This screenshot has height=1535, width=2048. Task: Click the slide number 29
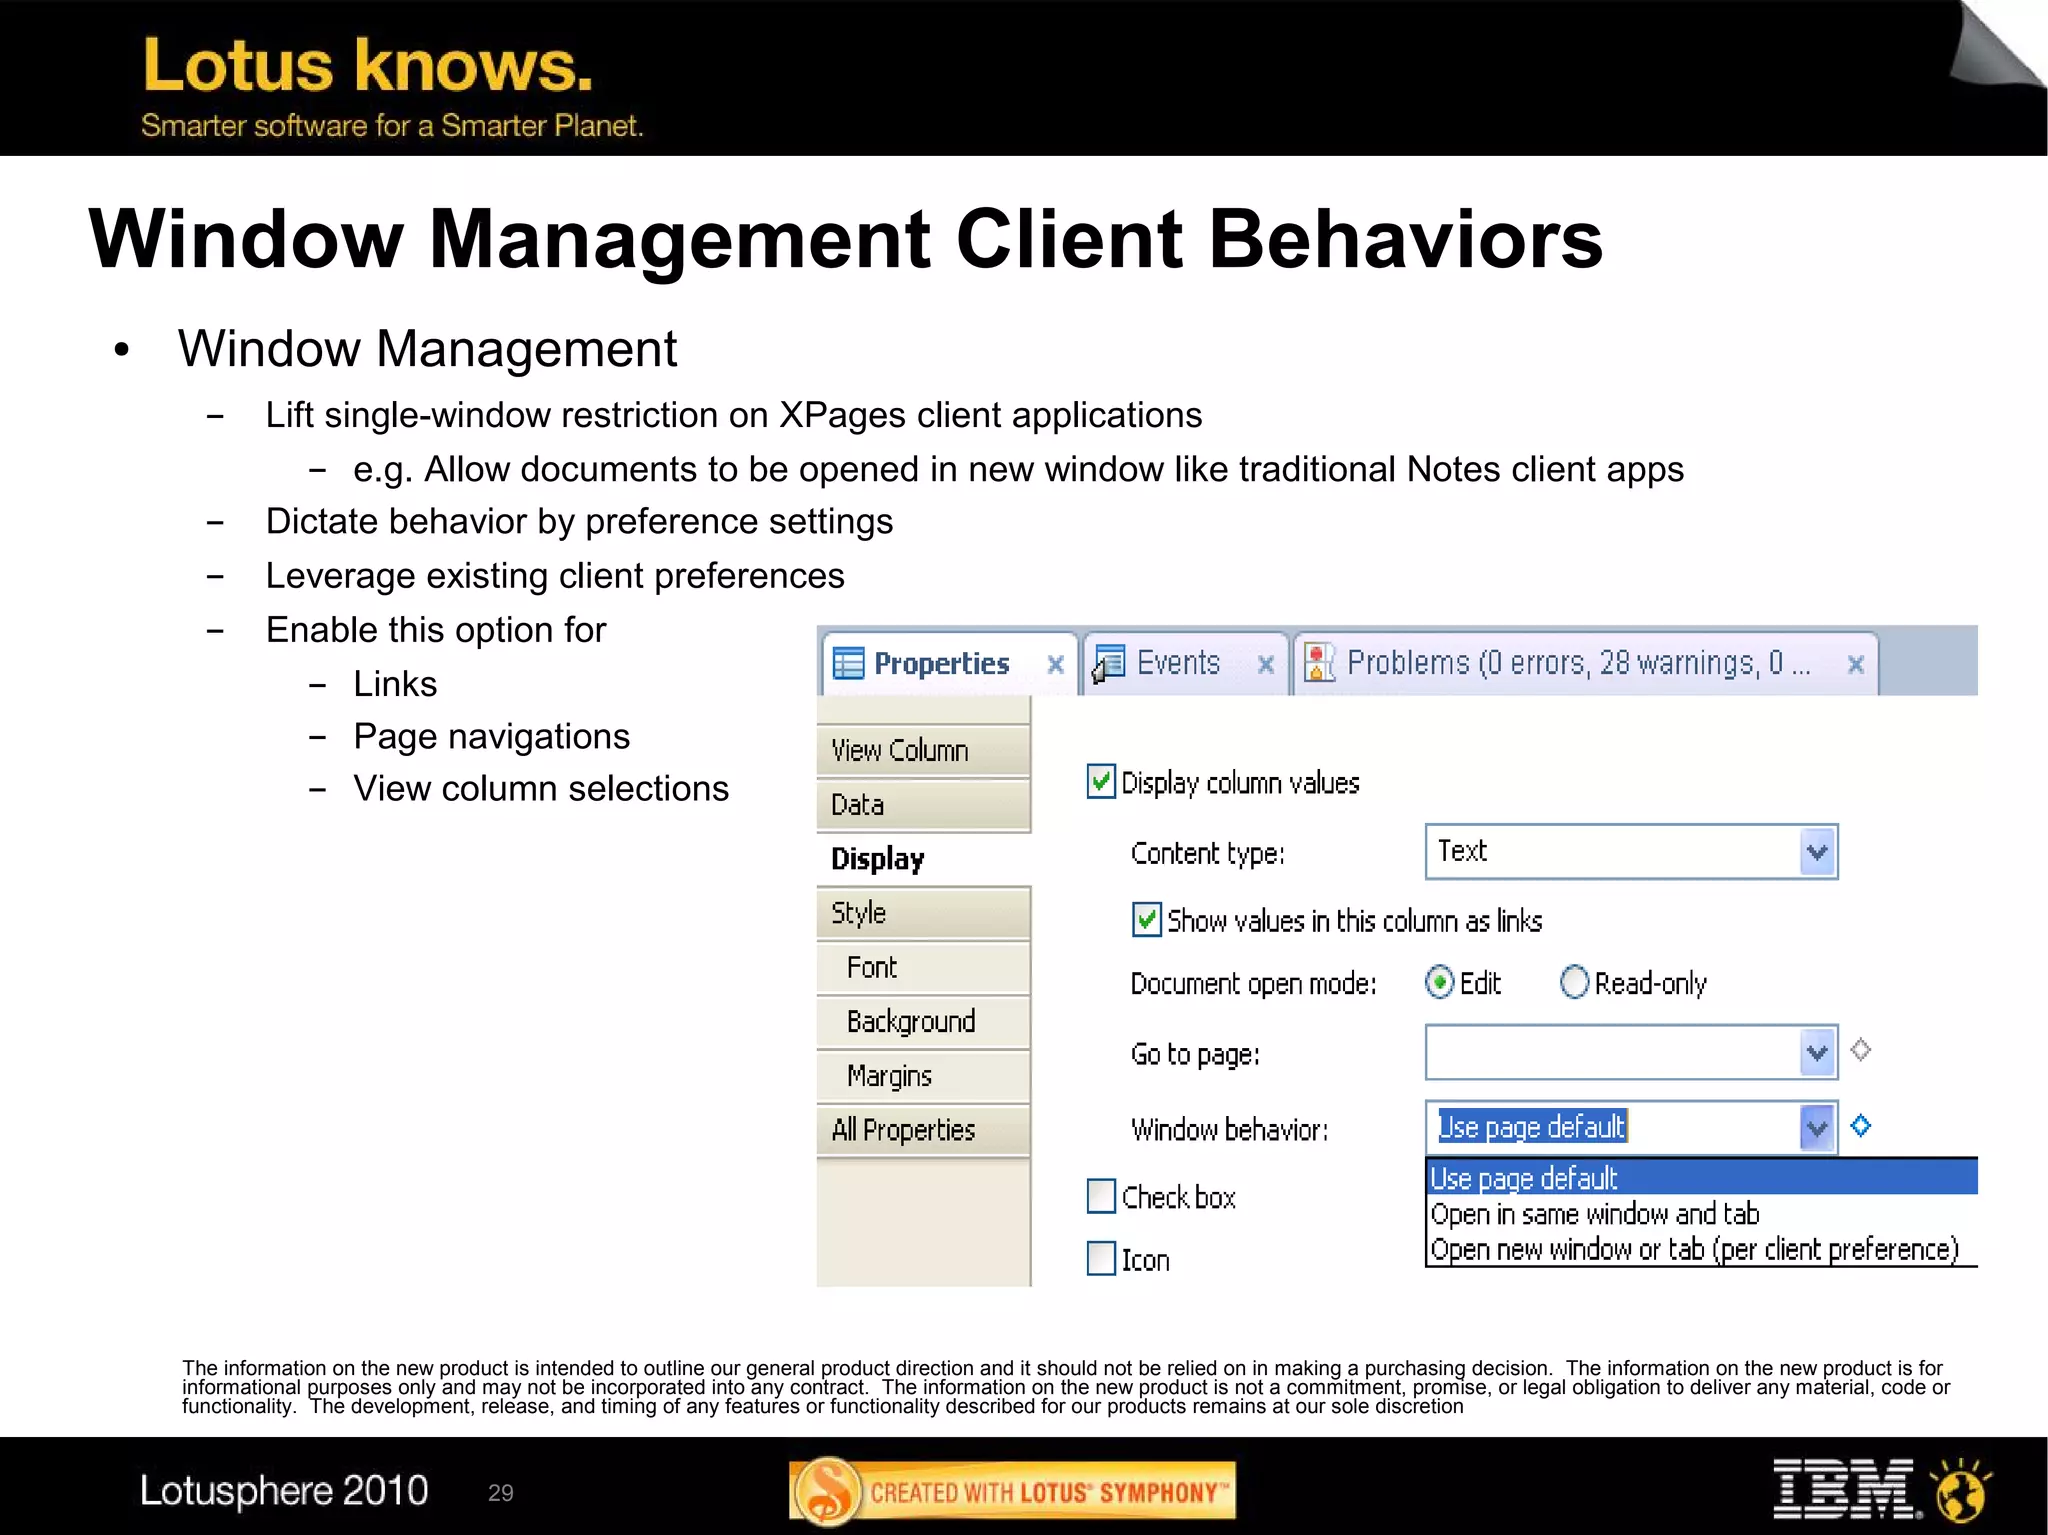pyautogui.click(x=501, y=1493)
